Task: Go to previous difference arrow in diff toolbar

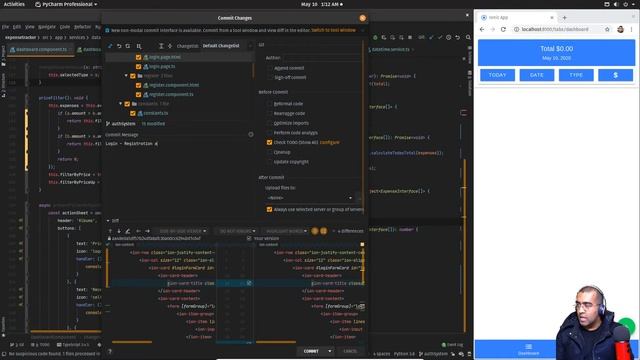Action: [x=110, y=231]
